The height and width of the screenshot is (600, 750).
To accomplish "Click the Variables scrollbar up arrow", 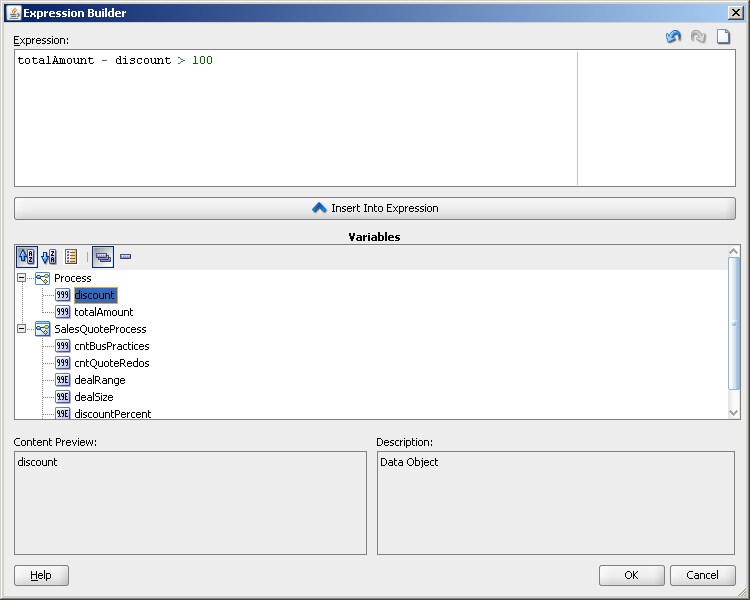I will click(734, 251).
